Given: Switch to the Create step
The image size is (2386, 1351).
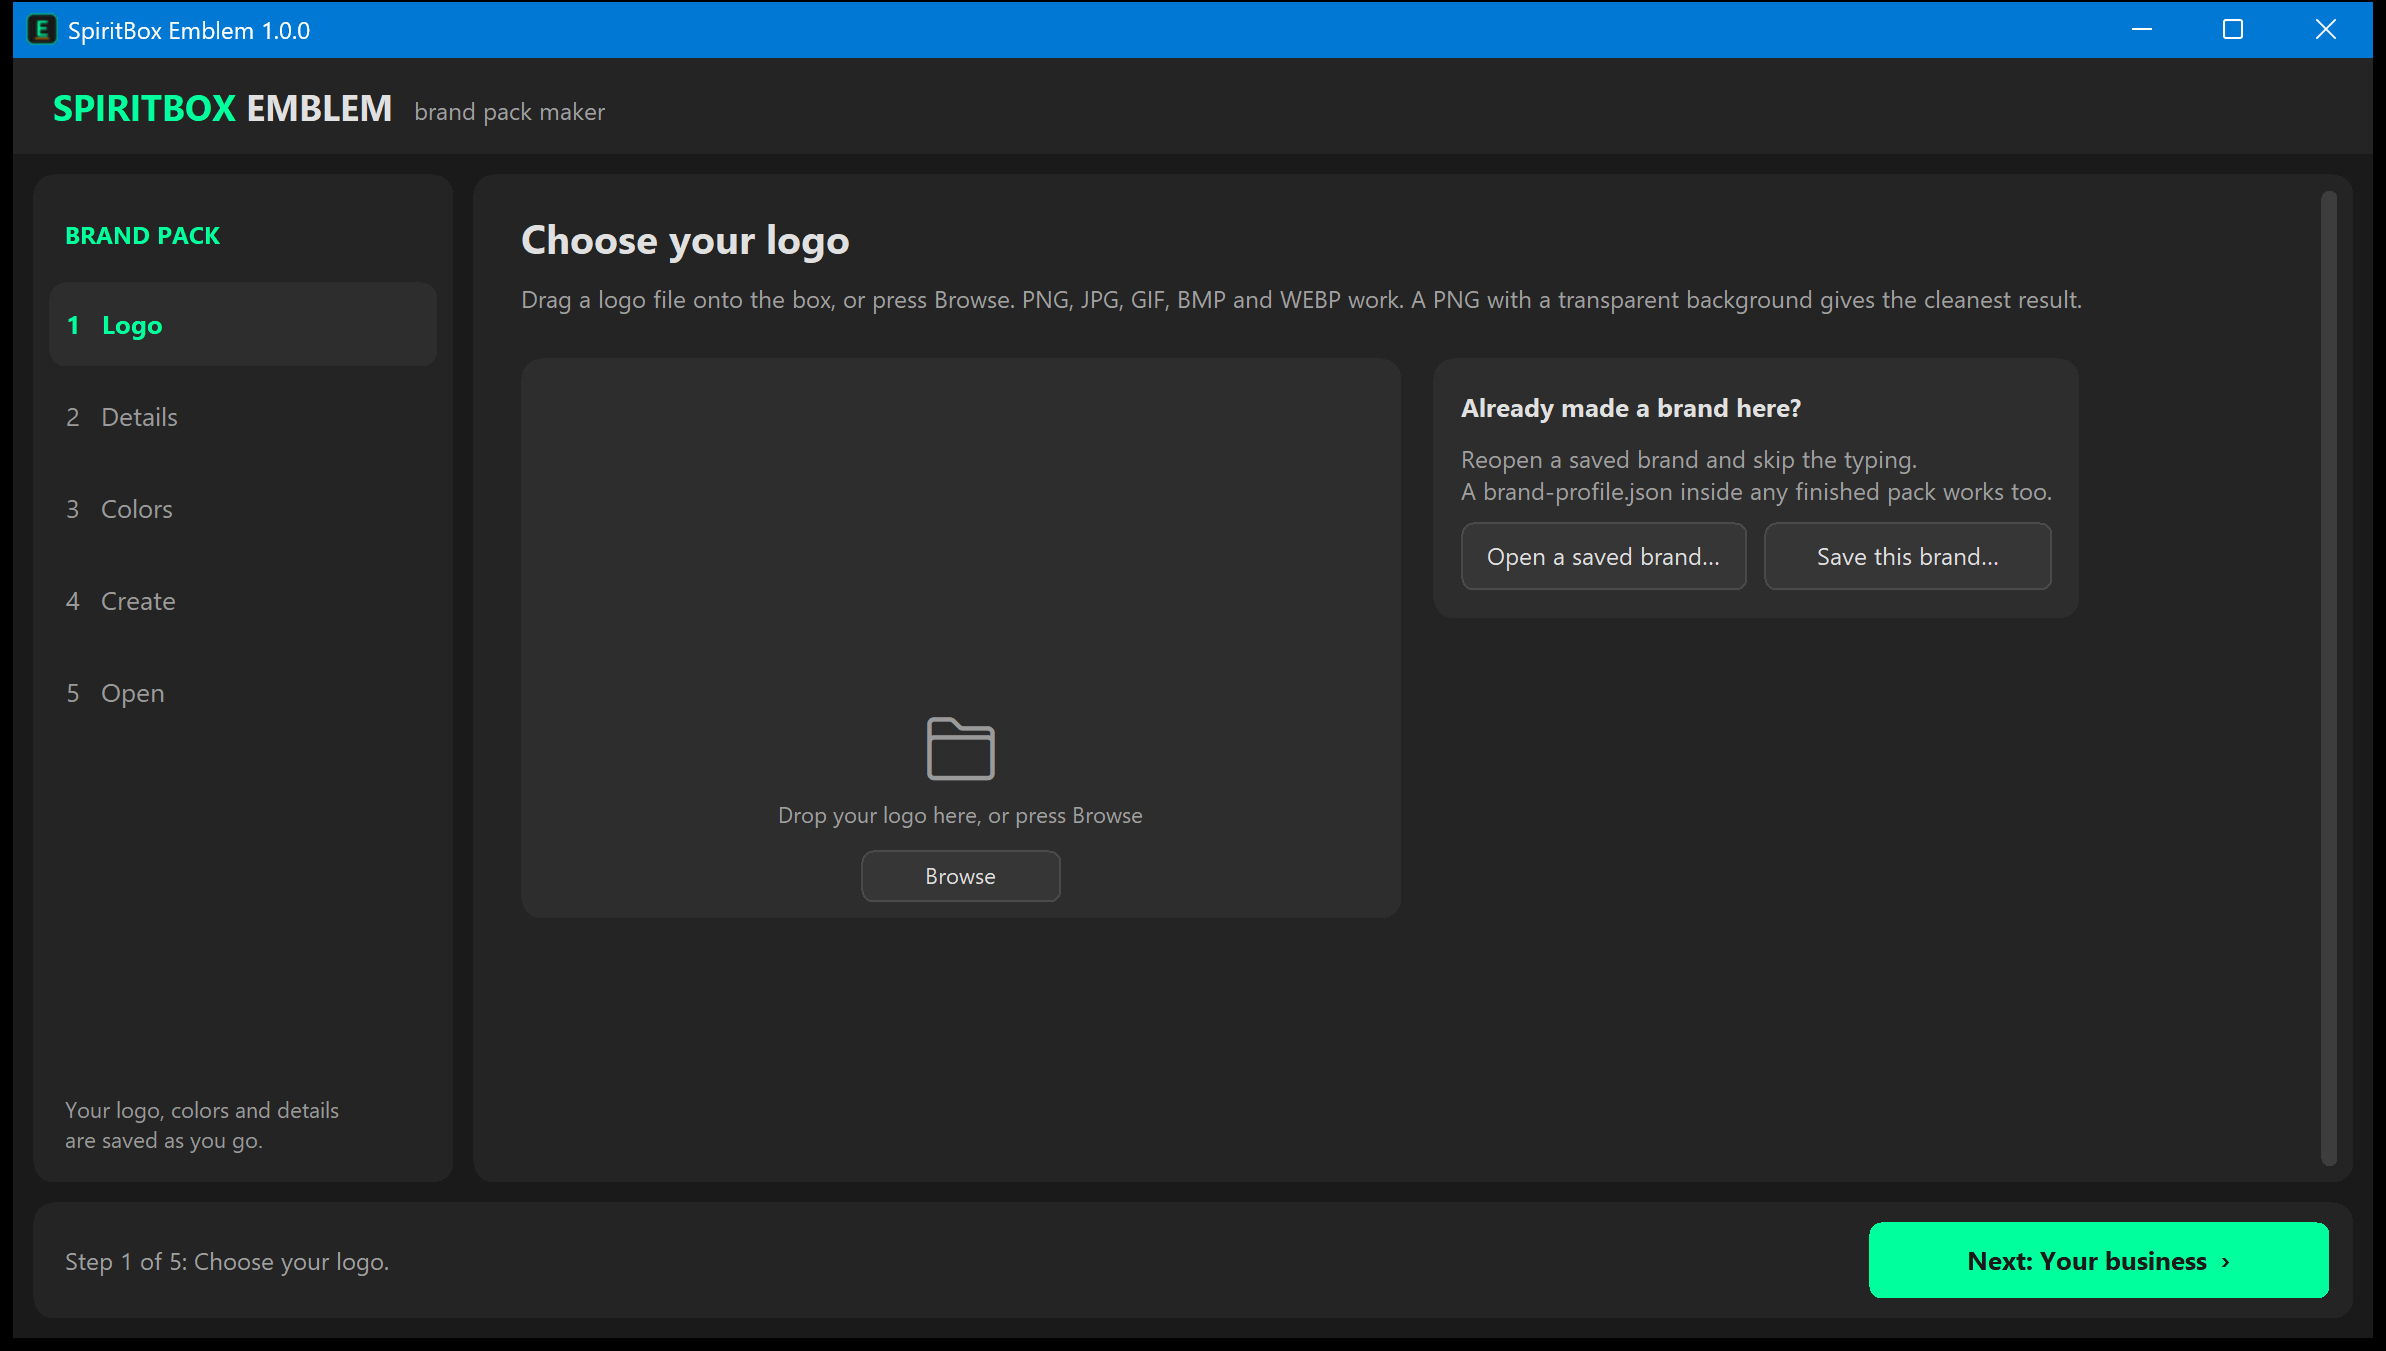Looking at the screenshot, I should (x=243, y=601).
